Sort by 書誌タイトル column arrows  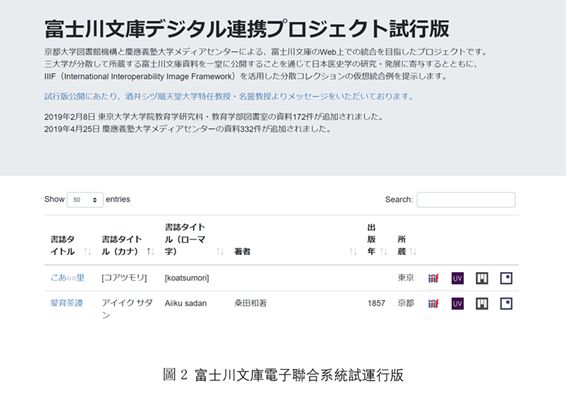(x=87, y=251)
